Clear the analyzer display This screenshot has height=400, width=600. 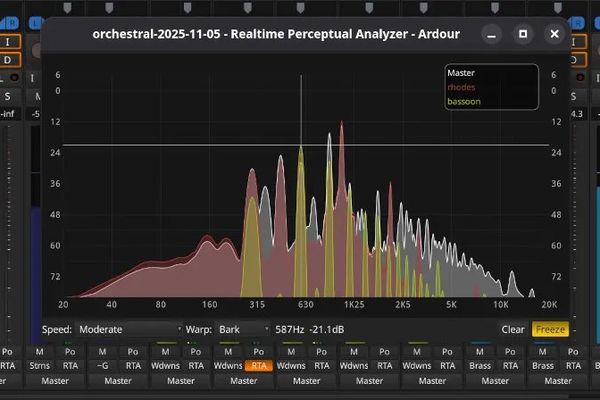[x=513, y=329]
